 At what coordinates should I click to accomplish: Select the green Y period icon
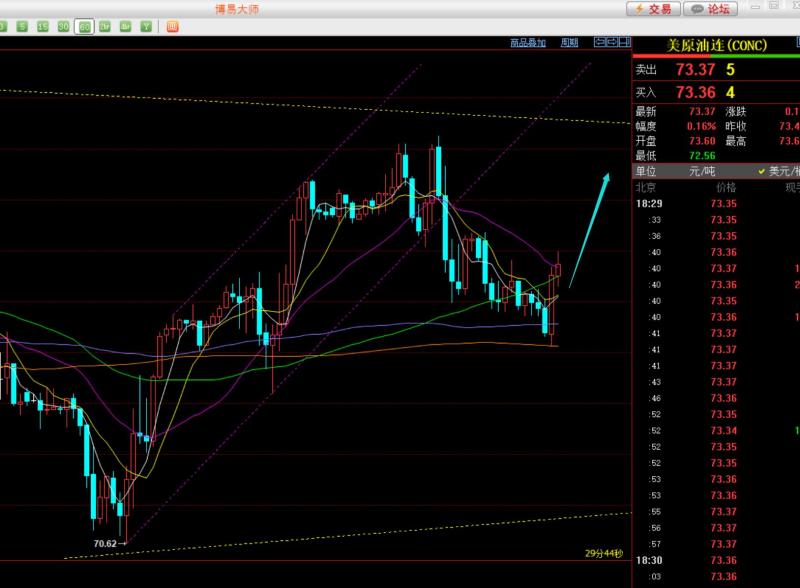(146, 26)
